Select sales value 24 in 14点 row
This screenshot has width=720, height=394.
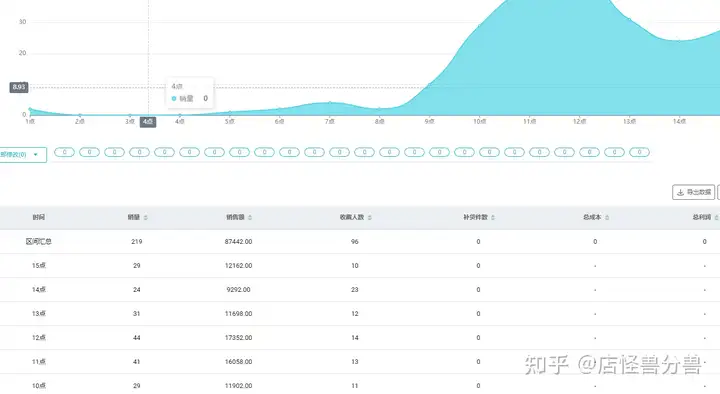(x=136, y=290)
